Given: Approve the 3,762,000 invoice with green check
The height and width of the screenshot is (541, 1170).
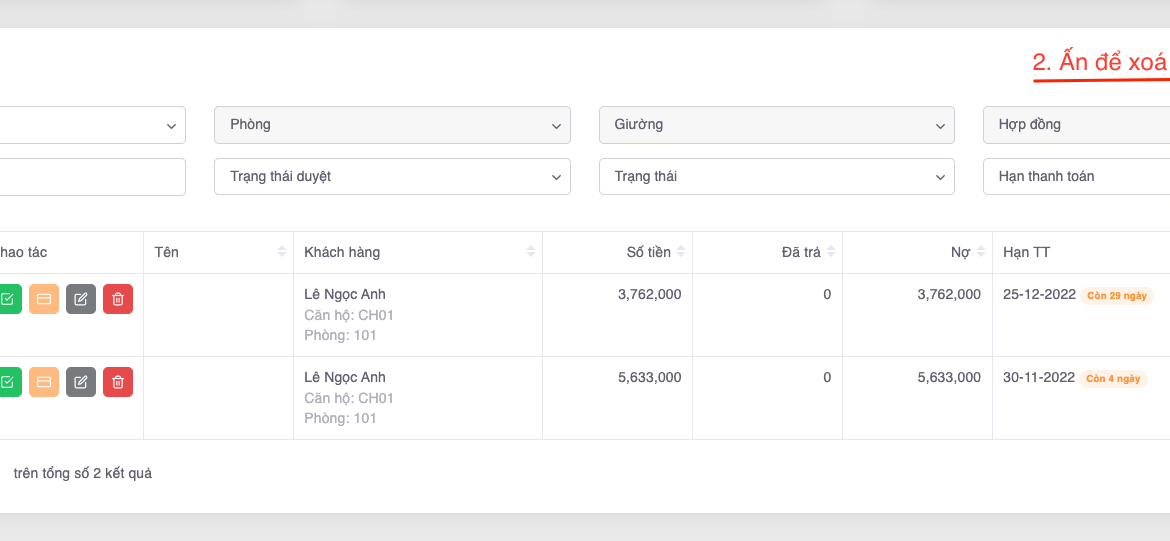Looking at the screenshot, I should 8,299.
